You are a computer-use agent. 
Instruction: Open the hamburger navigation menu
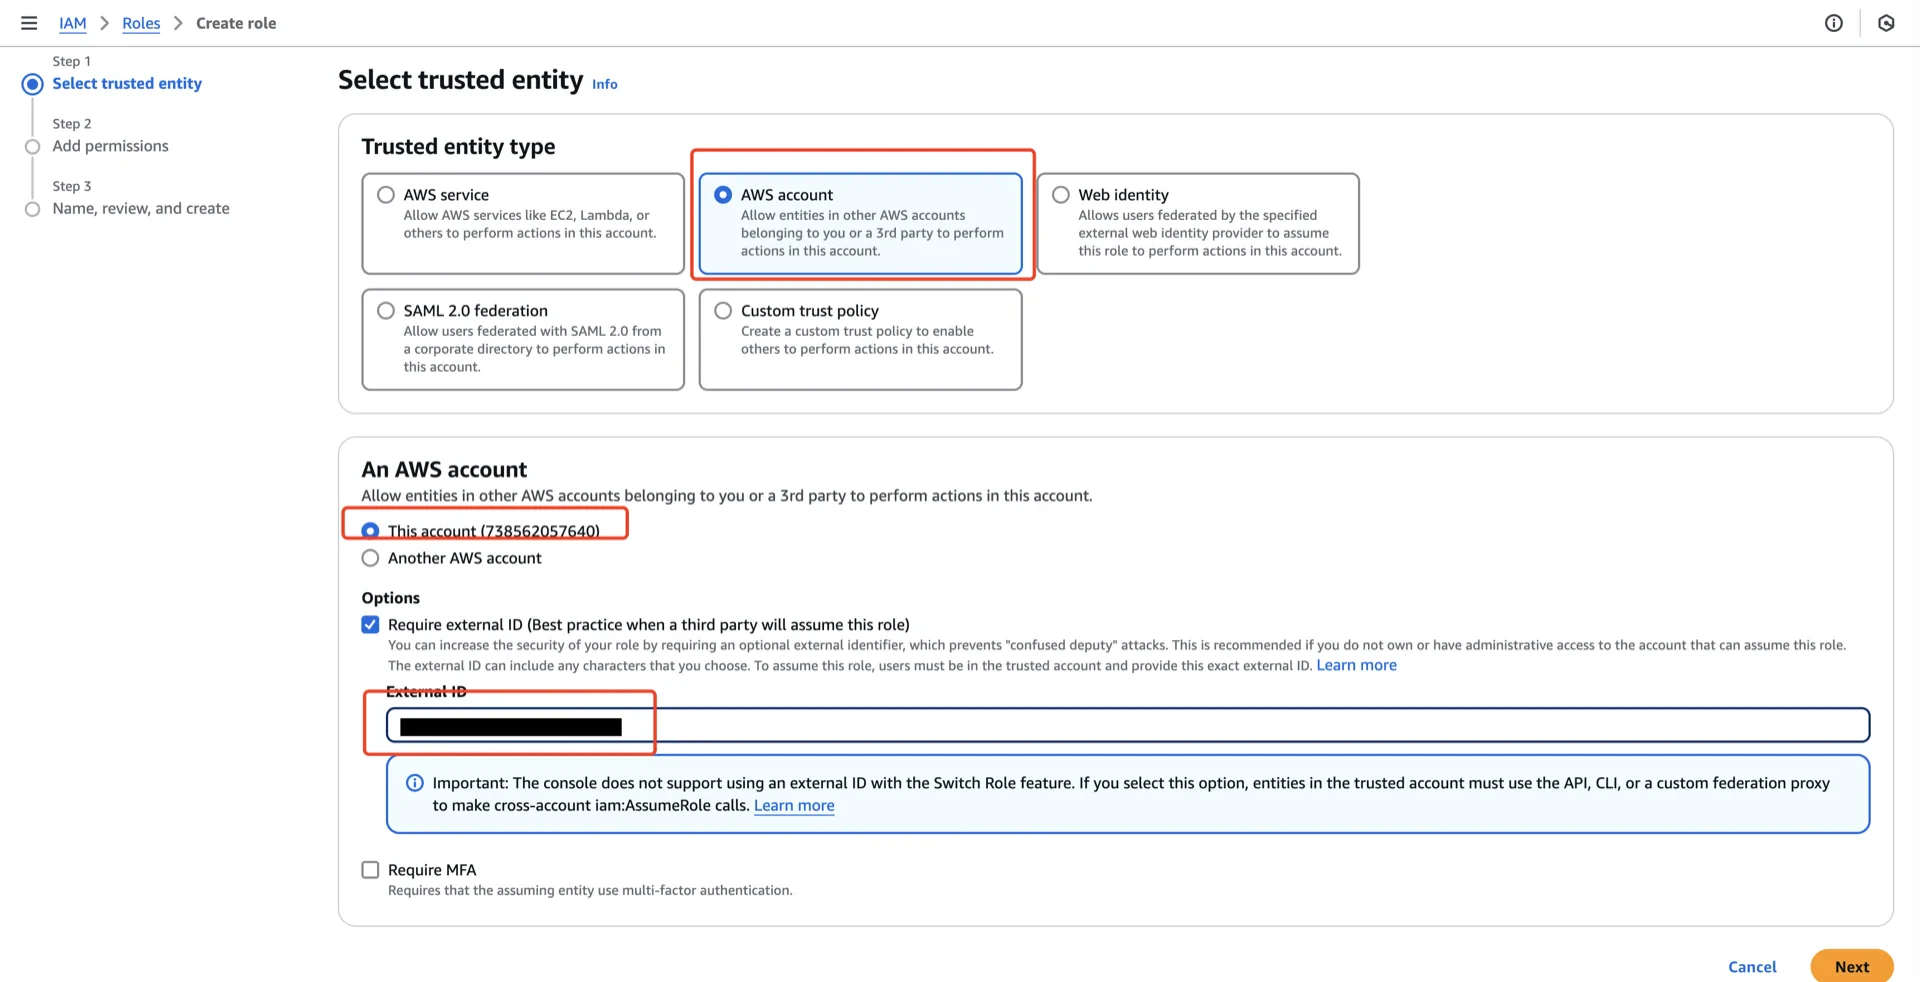click(29, 23)
